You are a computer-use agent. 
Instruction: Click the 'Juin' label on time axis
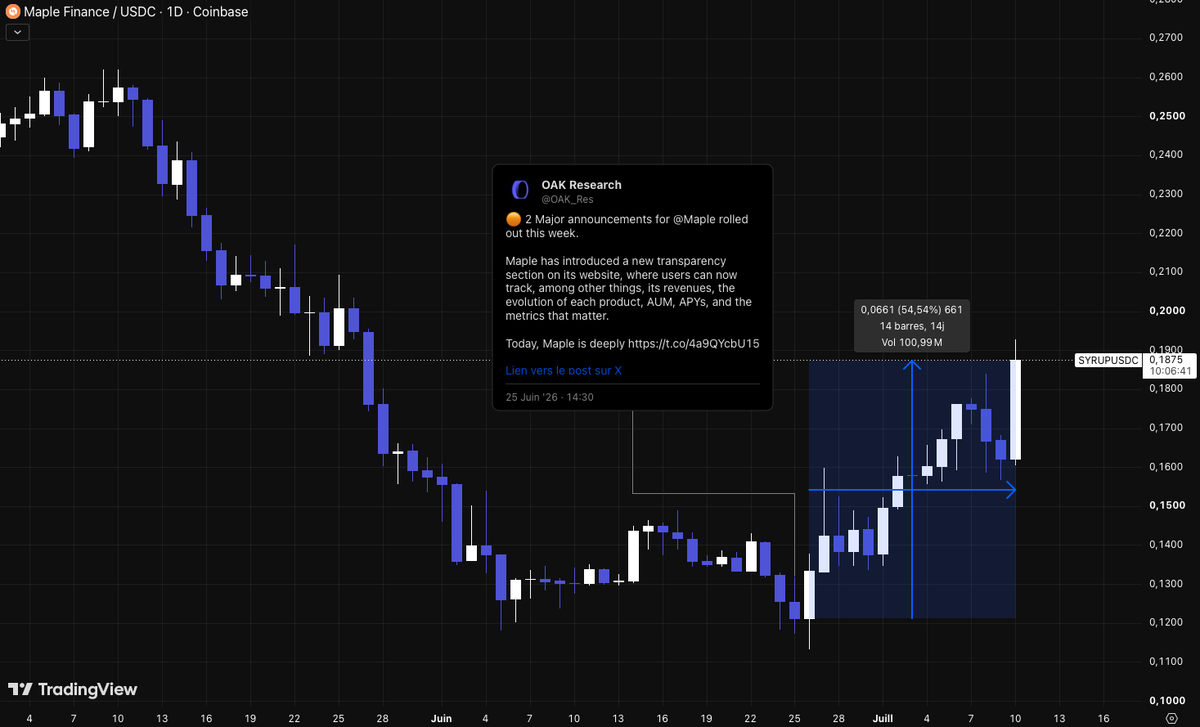[x=441, y=718]
